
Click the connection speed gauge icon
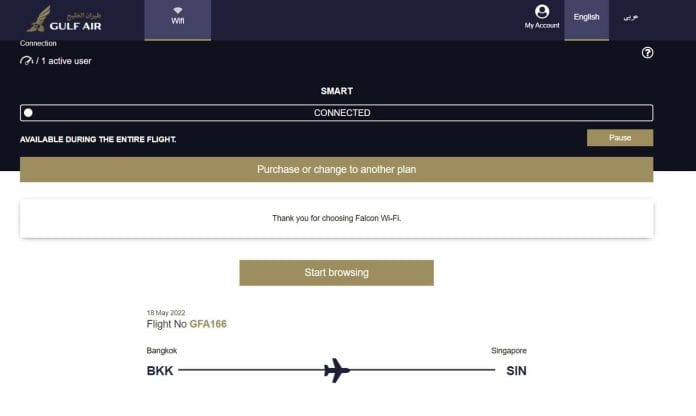tap(26, 61)
